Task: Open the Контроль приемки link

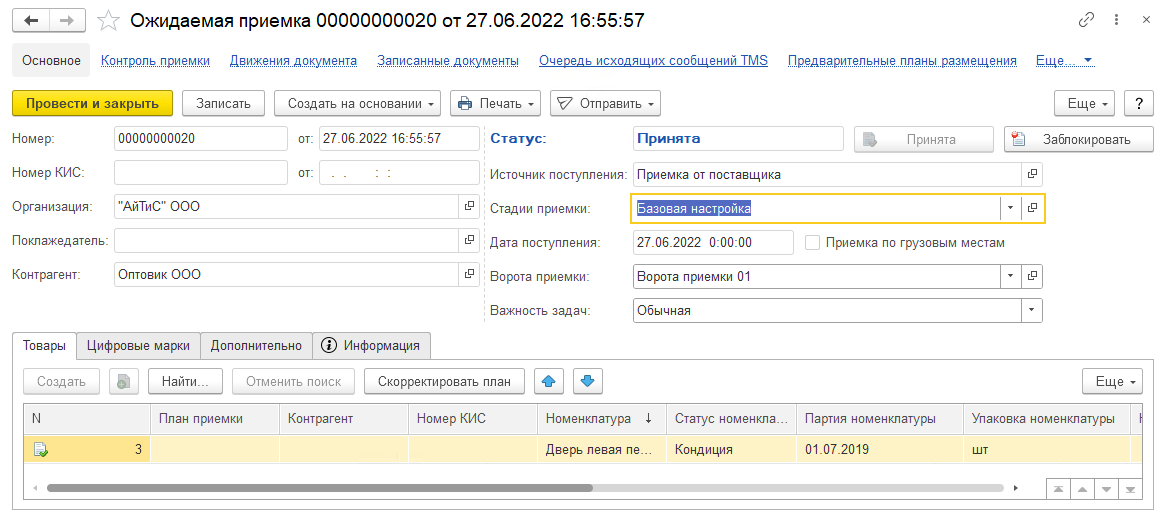Action: coord(156,61)
